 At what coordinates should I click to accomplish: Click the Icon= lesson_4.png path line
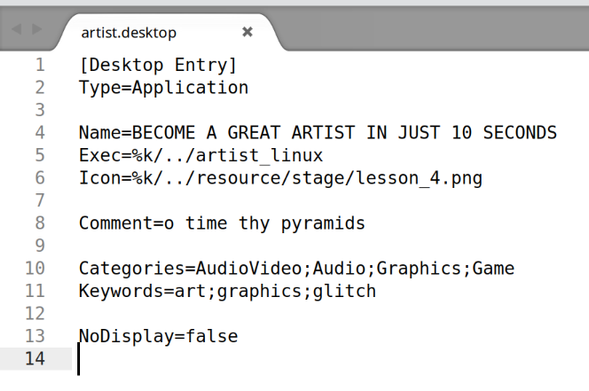[x=281, y=178]
